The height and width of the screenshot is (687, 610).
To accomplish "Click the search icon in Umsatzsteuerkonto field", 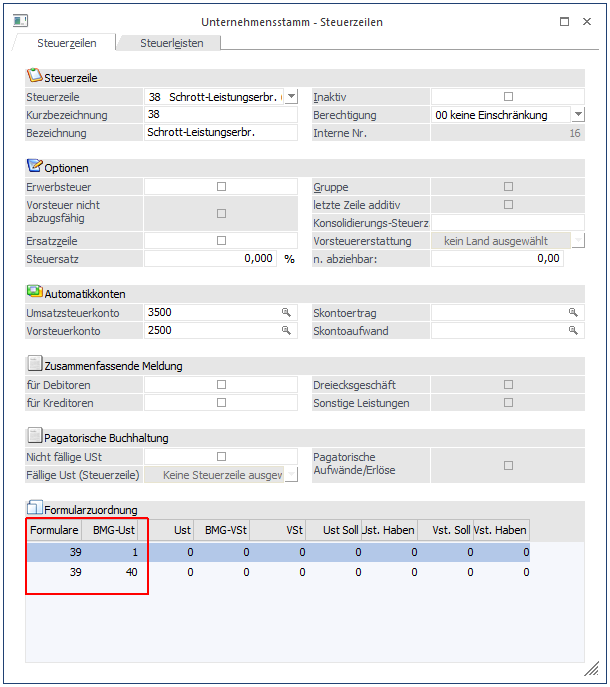I will click(286, 313).
